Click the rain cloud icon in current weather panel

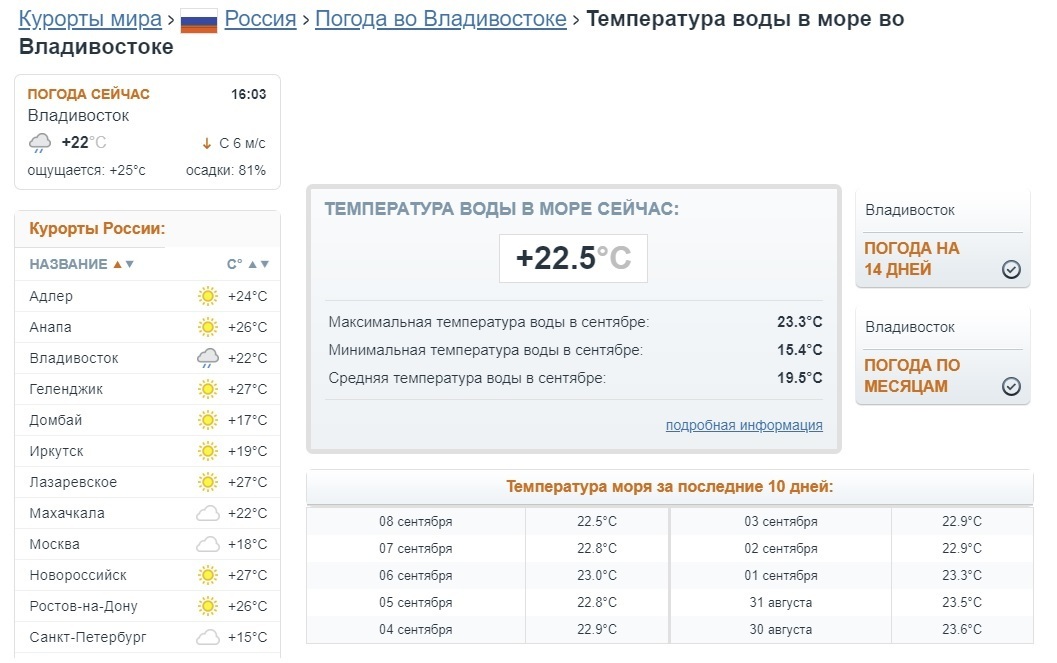[40, 143]
